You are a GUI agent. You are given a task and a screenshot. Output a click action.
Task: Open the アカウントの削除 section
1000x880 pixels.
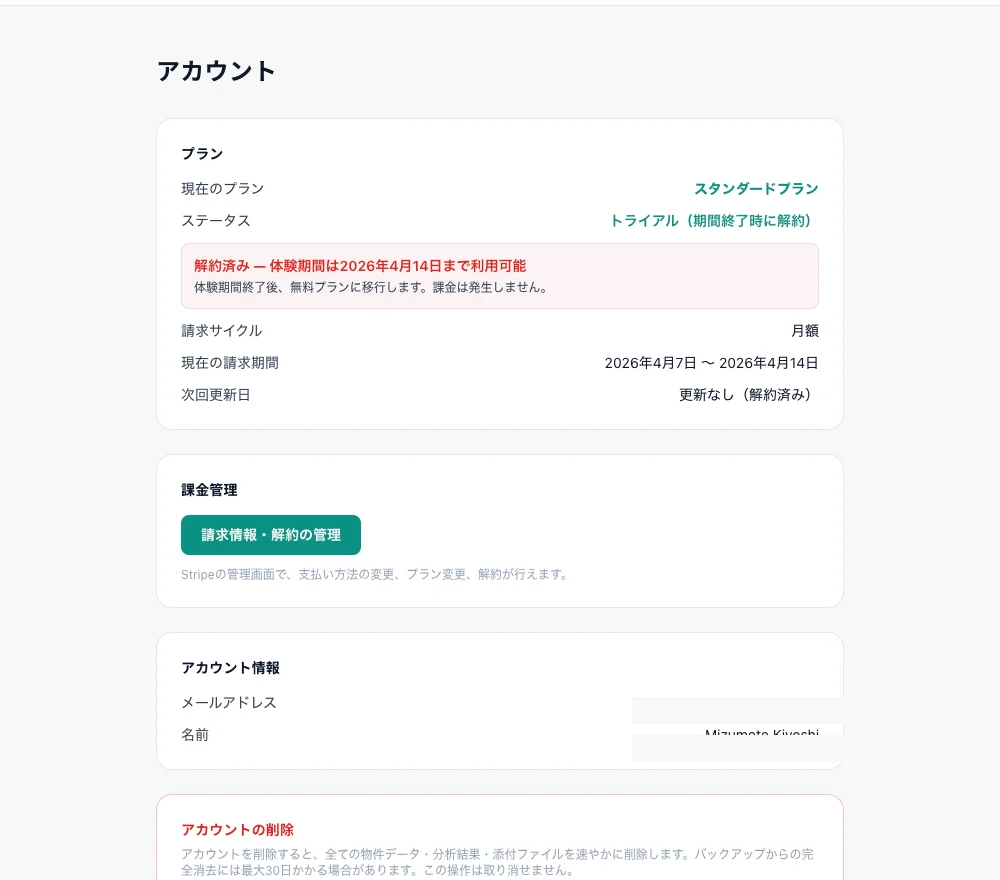tap(237, 829)
